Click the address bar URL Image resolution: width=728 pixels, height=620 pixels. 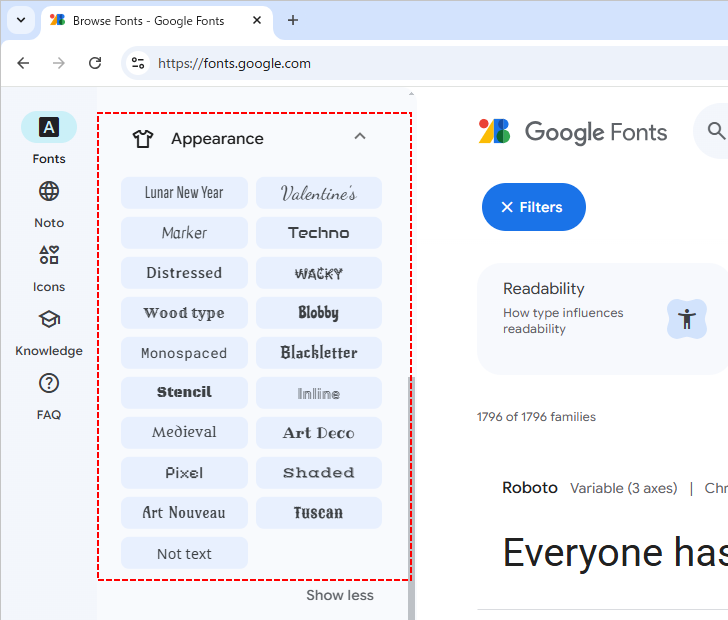coord(234,63)
